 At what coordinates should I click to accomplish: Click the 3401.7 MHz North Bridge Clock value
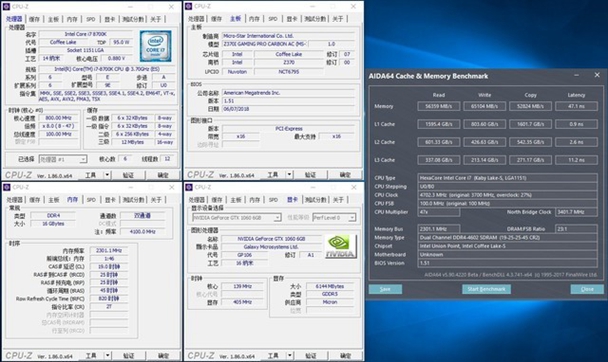tap(576, 212)
